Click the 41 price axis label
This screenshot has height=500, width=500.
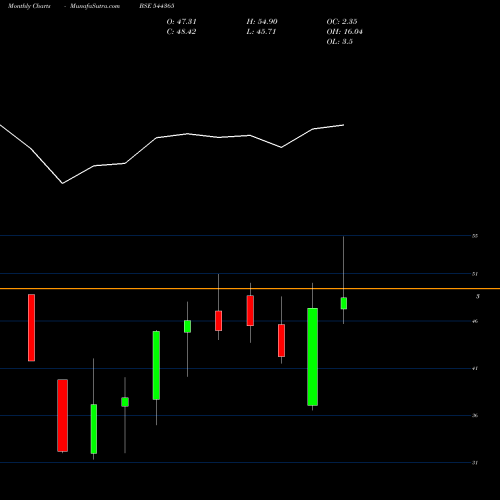(x=475, y=368)
